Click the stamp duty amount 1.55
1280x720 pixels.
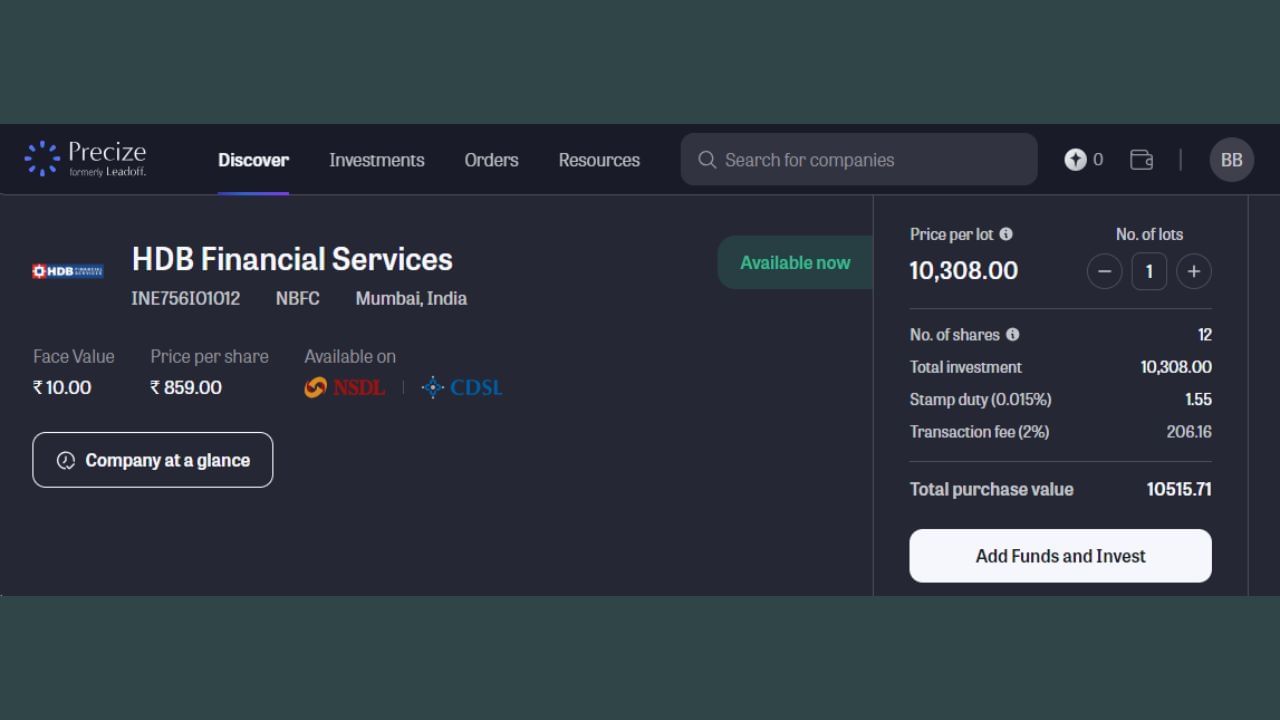coord(1198,400)
